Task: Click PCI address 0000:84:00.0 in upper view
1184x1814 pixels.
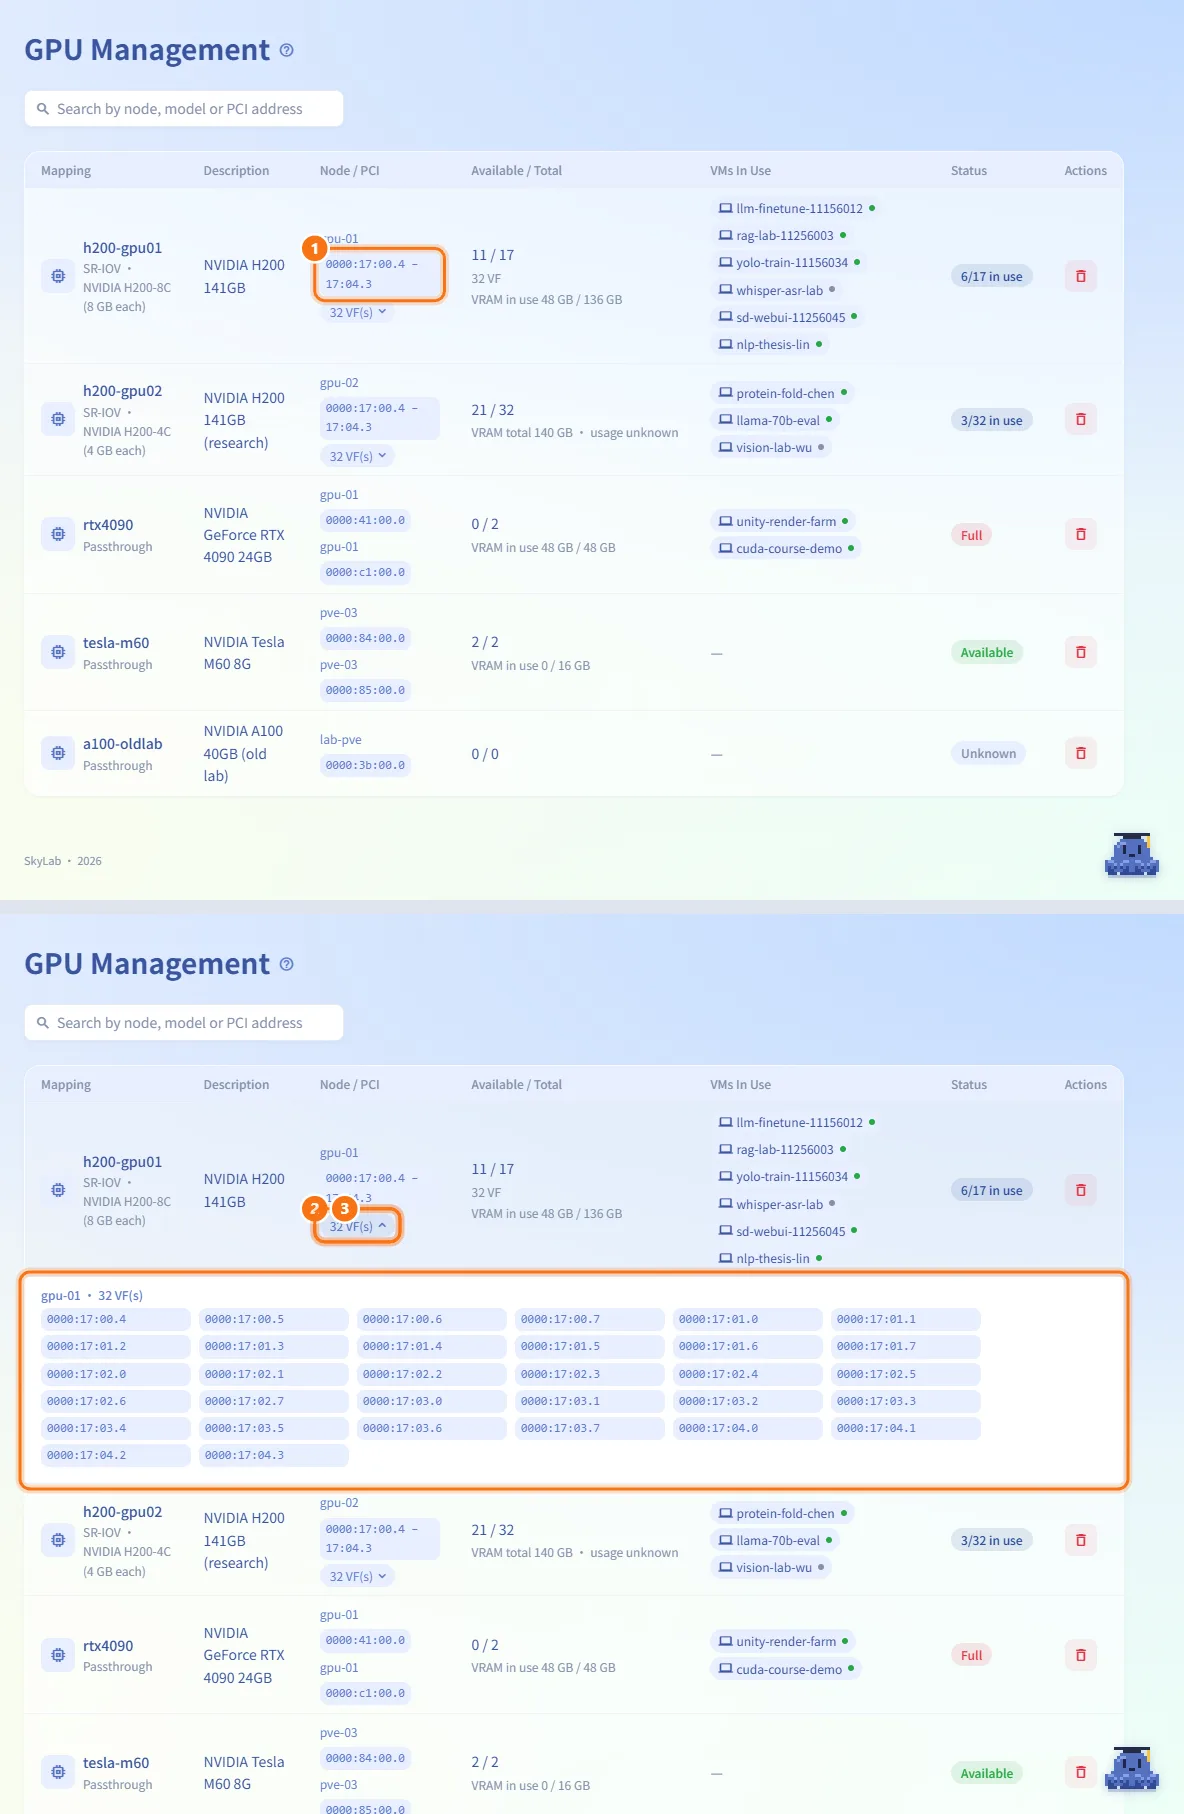Action: [365, 638]
